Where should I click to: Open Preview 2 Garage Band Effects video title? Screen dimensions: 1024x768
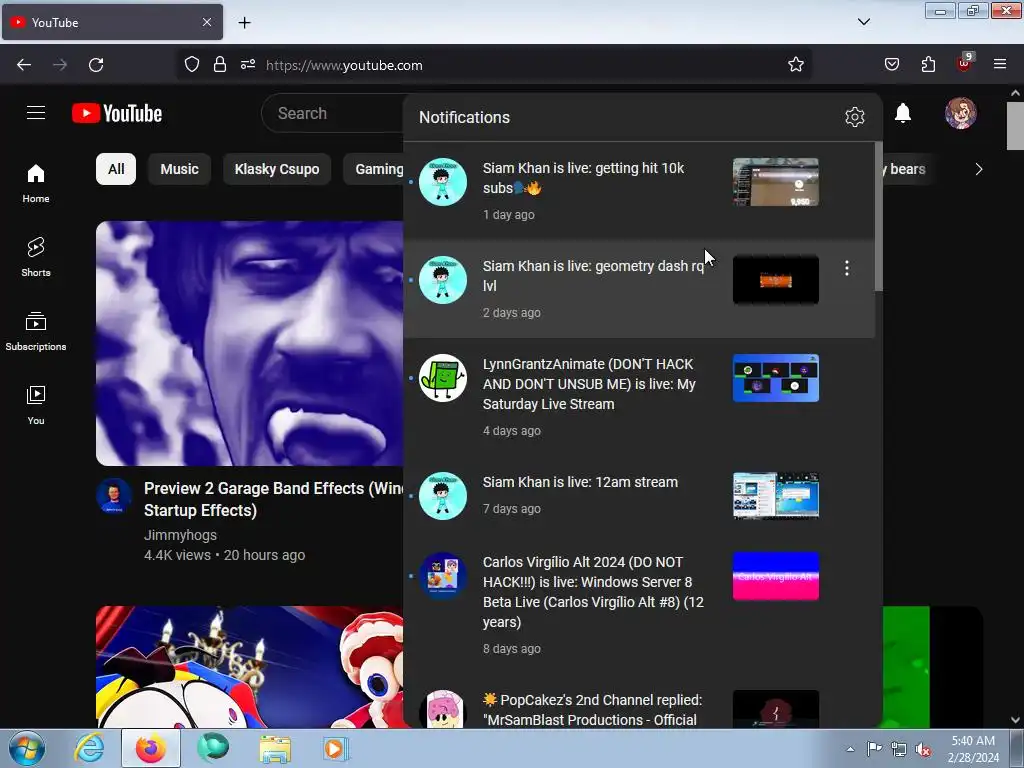(x=273, y=499)
